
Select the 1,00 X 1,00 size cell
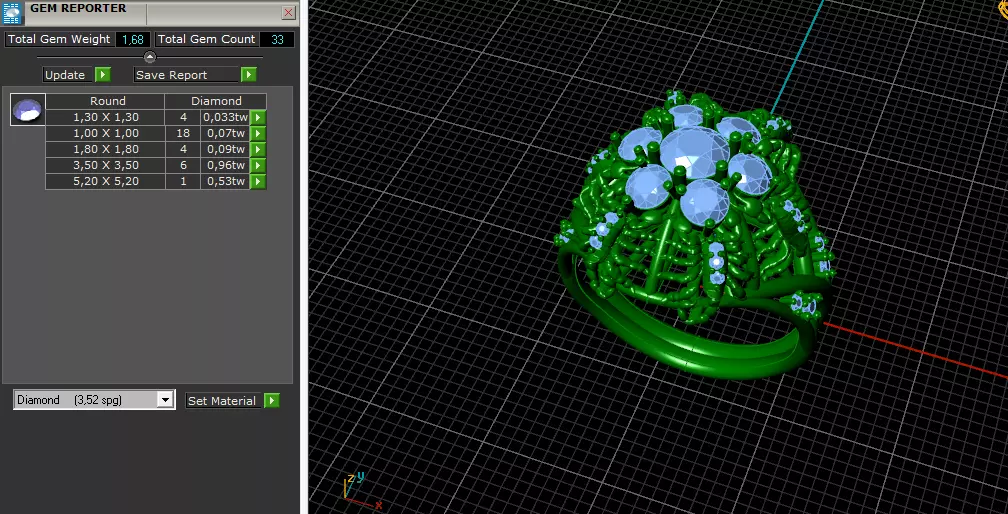coord(105,133)
